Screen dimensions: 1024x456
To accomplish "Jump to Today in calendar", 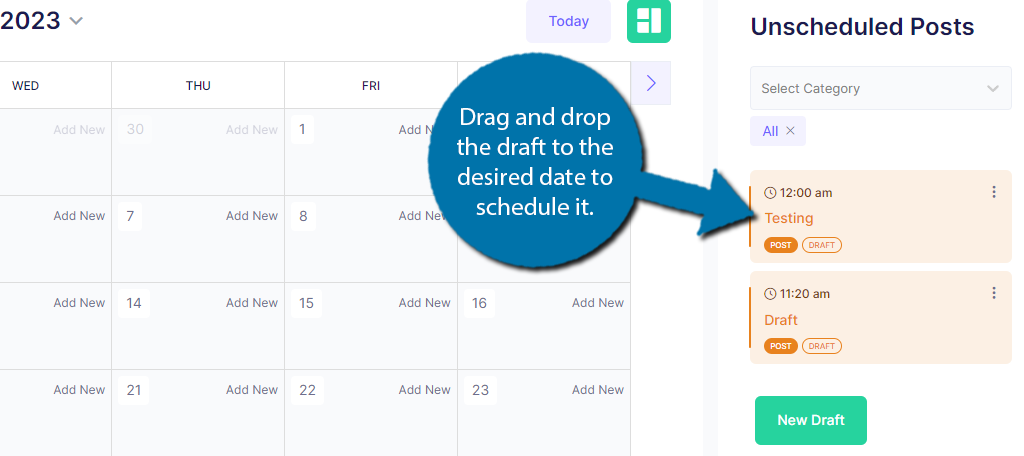I will tap(568, 21).
